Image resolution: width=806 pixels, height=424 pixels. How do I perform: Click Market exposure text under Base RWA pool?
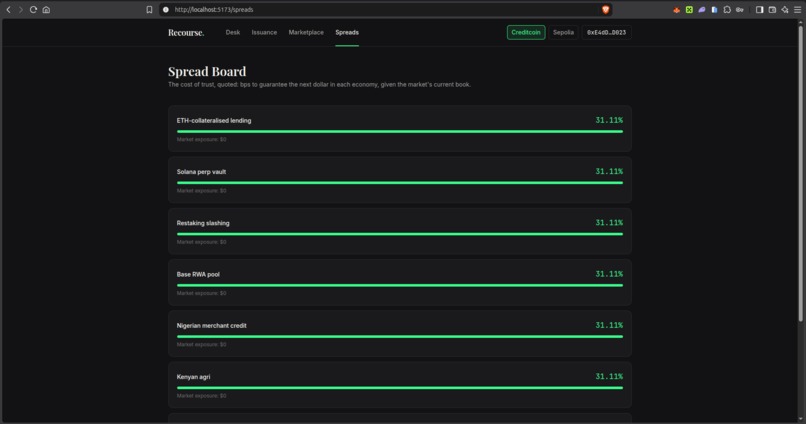coord(202,293)
